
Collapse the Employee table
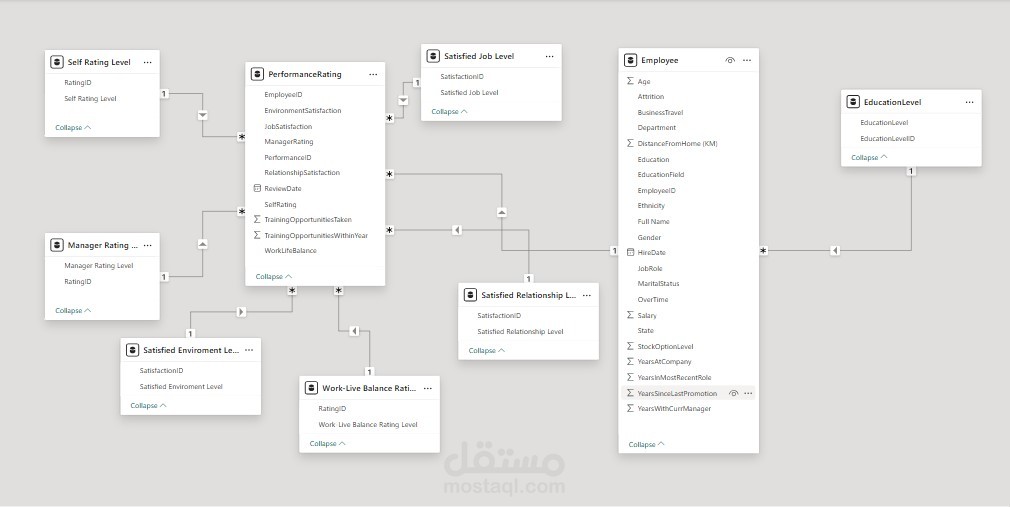[x=646, y=445]
